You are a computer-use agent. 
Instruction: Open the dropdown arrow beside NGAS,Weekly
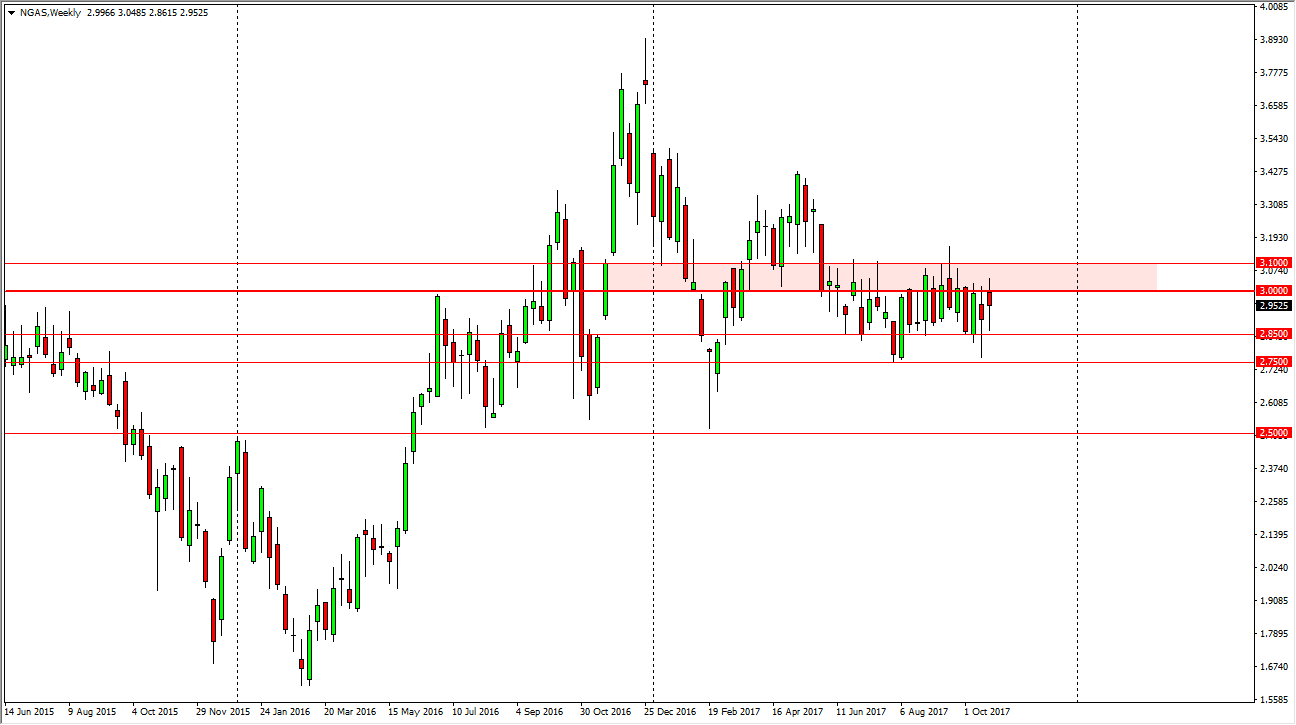[x=10, y=13]
